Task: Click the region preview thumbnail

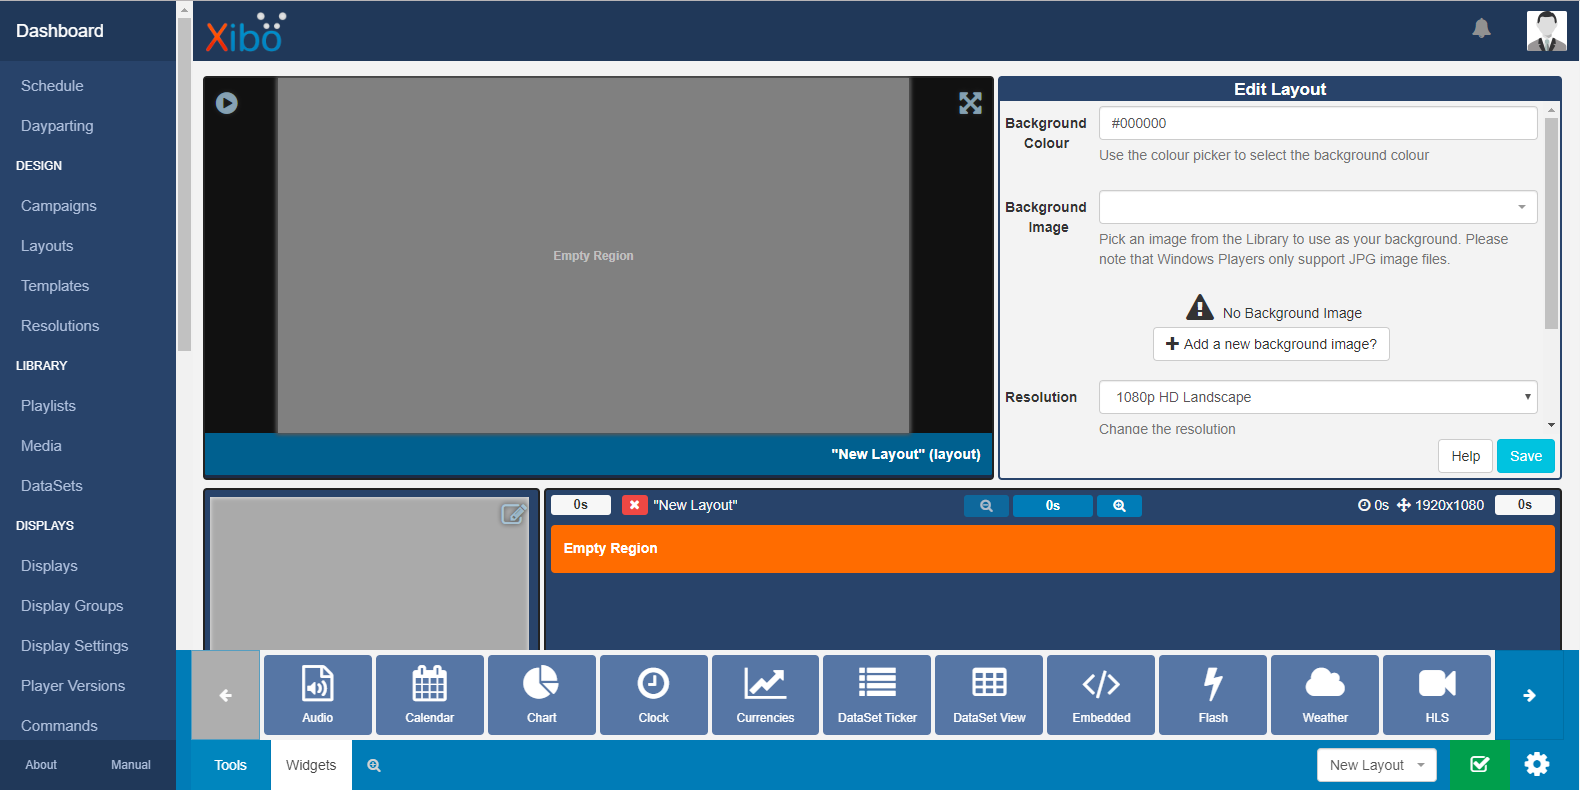Action: (369, 575)
